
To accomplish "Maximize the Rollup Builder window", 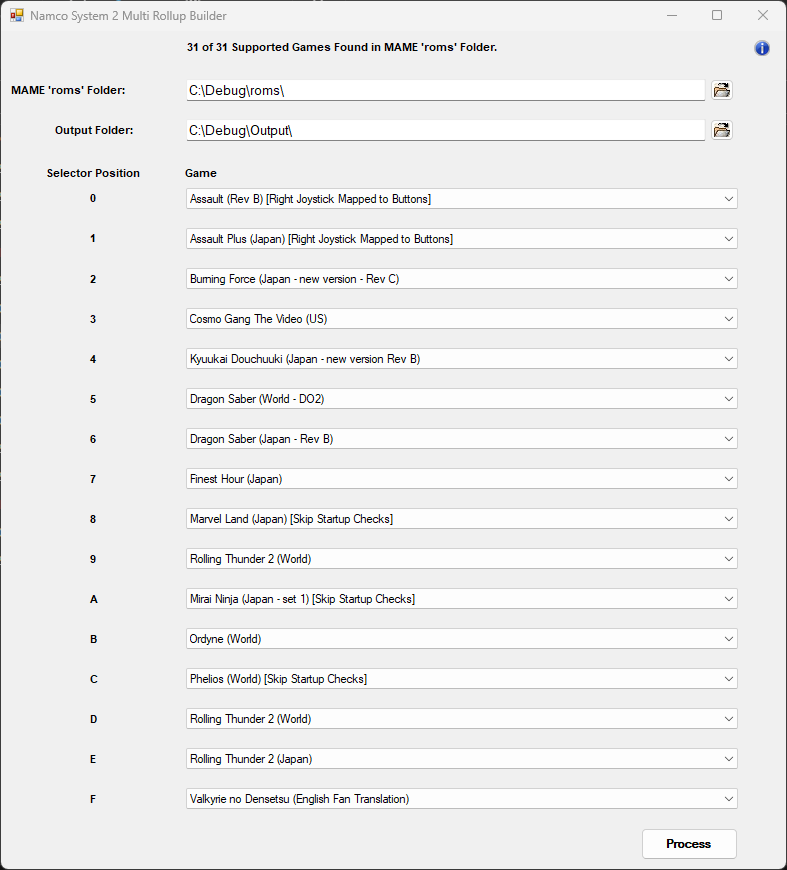I will pos(717,15).
